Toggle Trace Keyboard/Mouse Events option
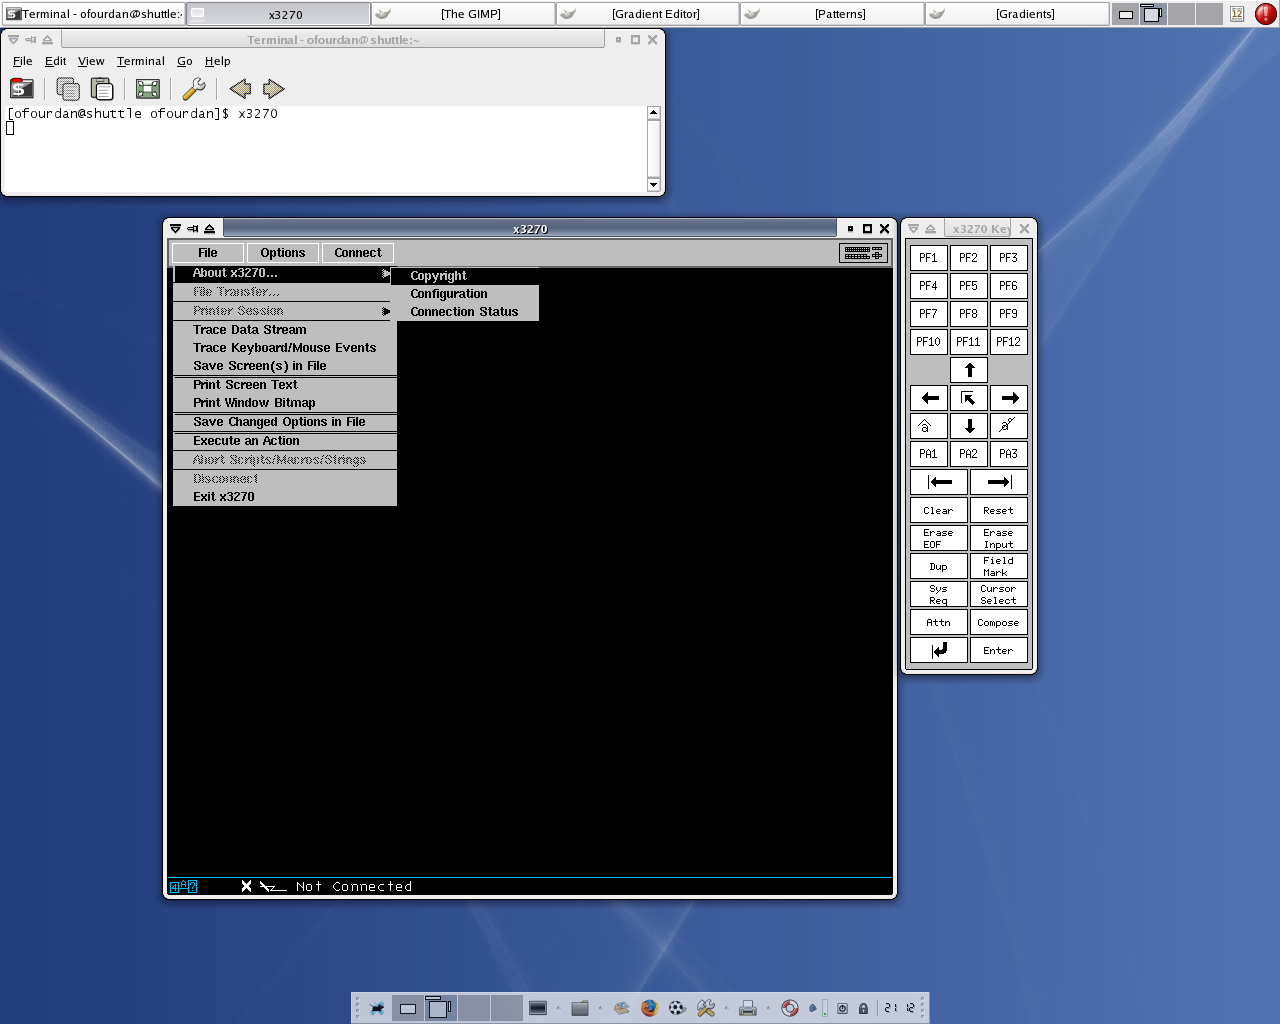The image size is (1280, 1024). (284, 348)
